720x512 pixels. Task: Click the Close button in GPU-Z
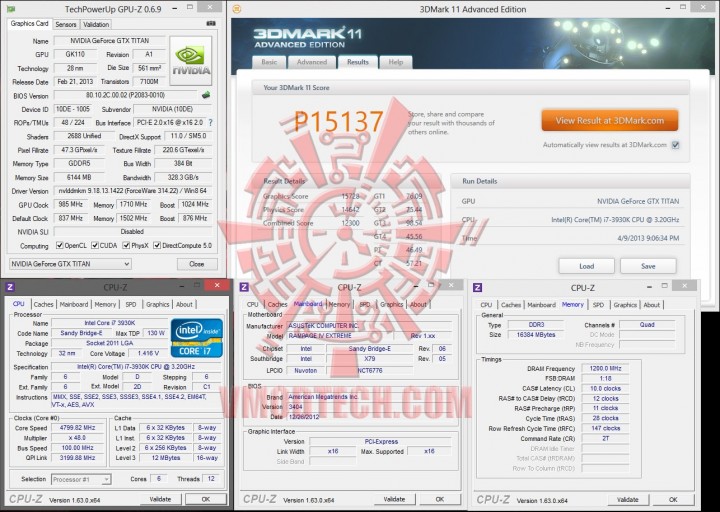point(197,264)
